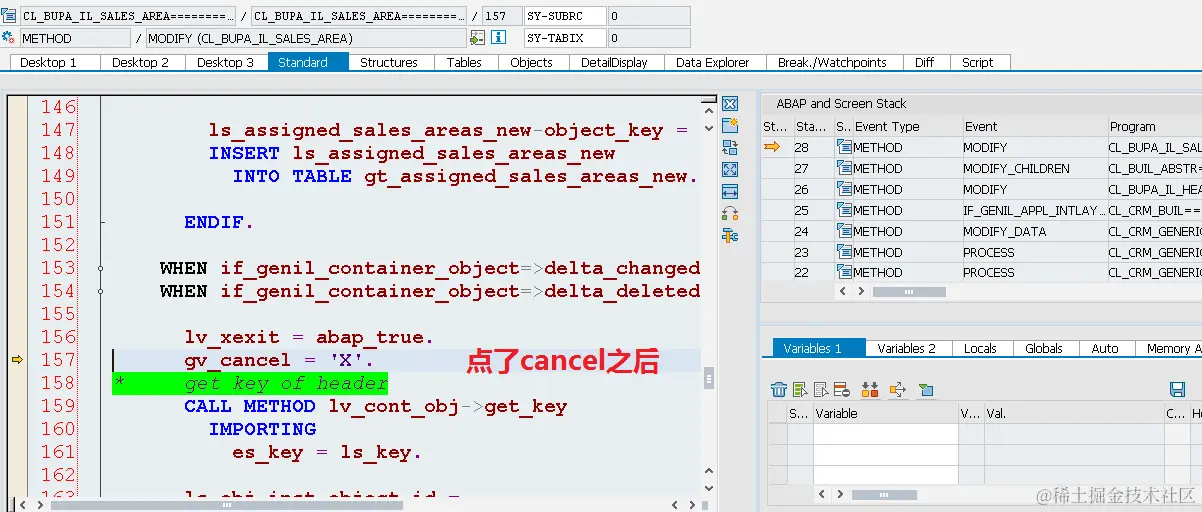Screen dimensions: 1202x512
Task: Click the first empty Variable input cell
Action: click(885, 433)
